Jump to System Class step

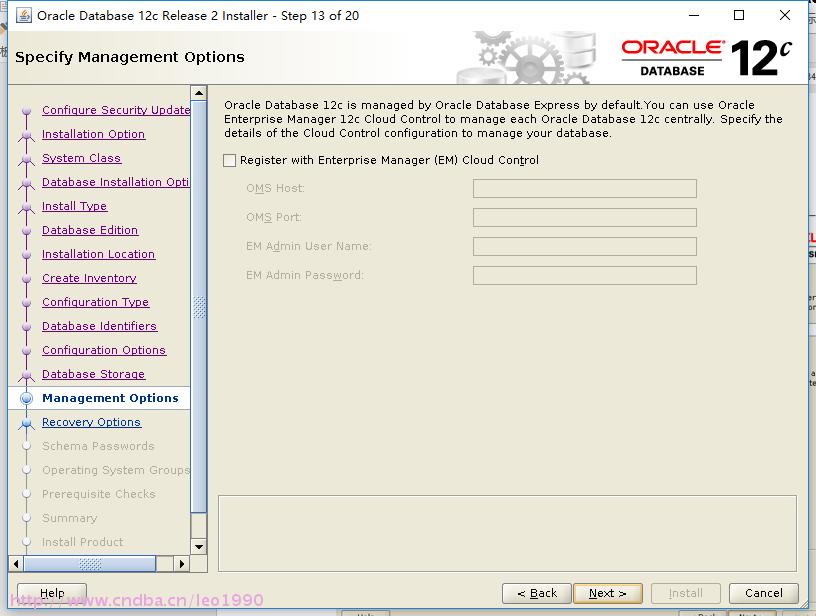coord(82,158)
